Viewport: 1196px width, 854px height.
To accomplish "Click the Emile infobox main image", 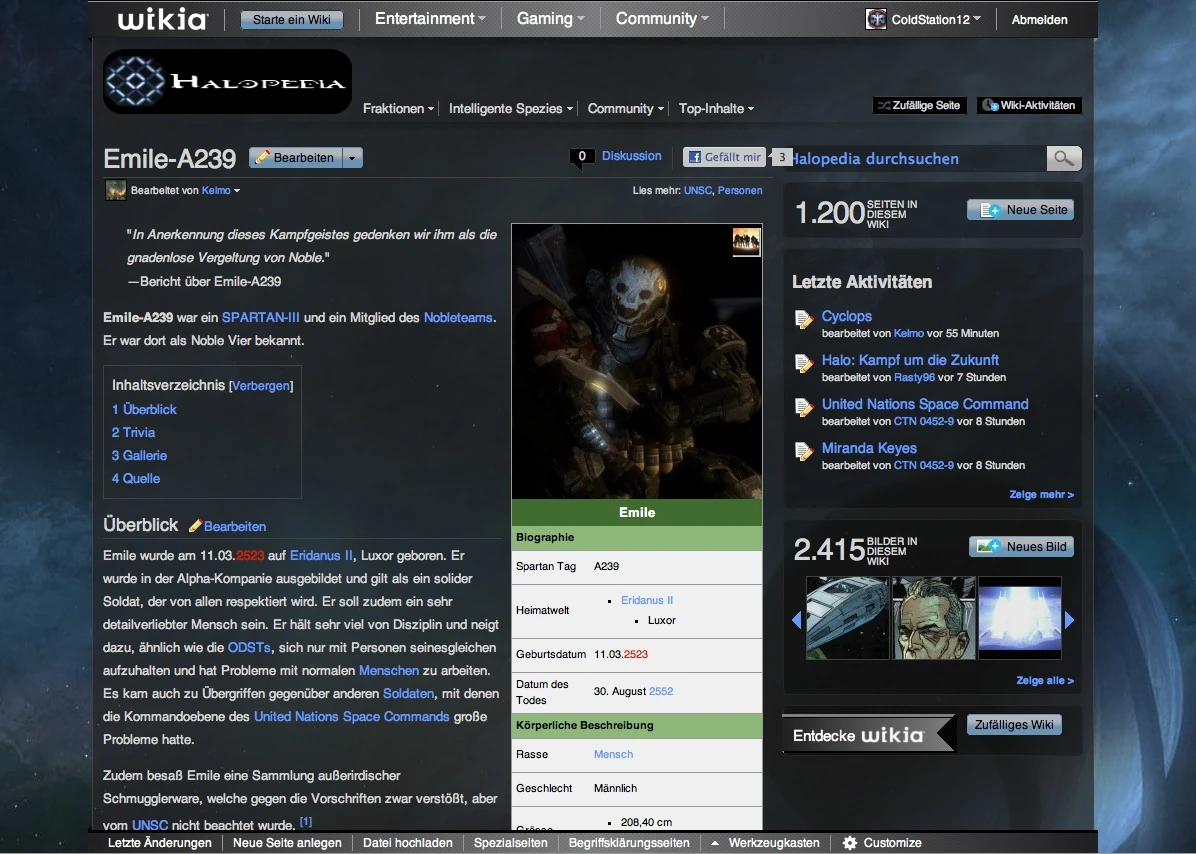I will coord(637,361).
